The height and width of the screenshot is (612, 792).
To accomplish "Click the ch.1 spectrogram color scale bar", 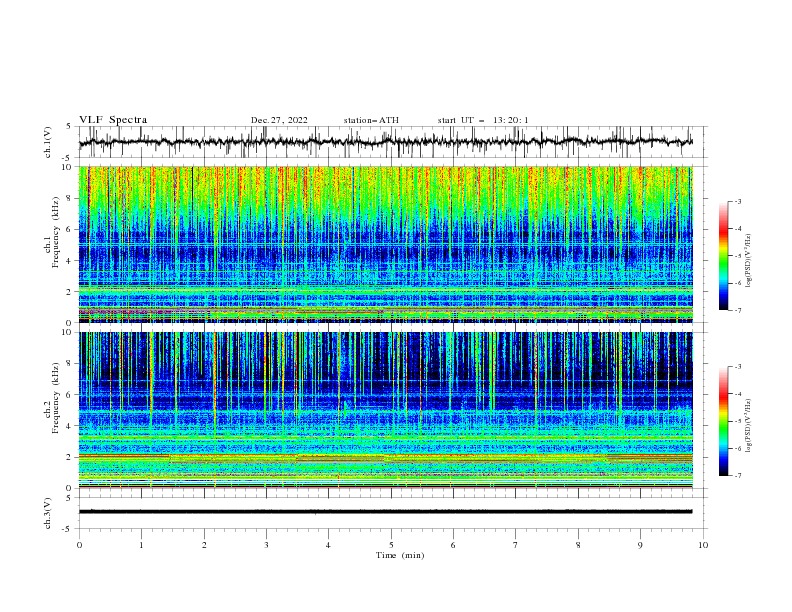I will [x=724, y=255].
